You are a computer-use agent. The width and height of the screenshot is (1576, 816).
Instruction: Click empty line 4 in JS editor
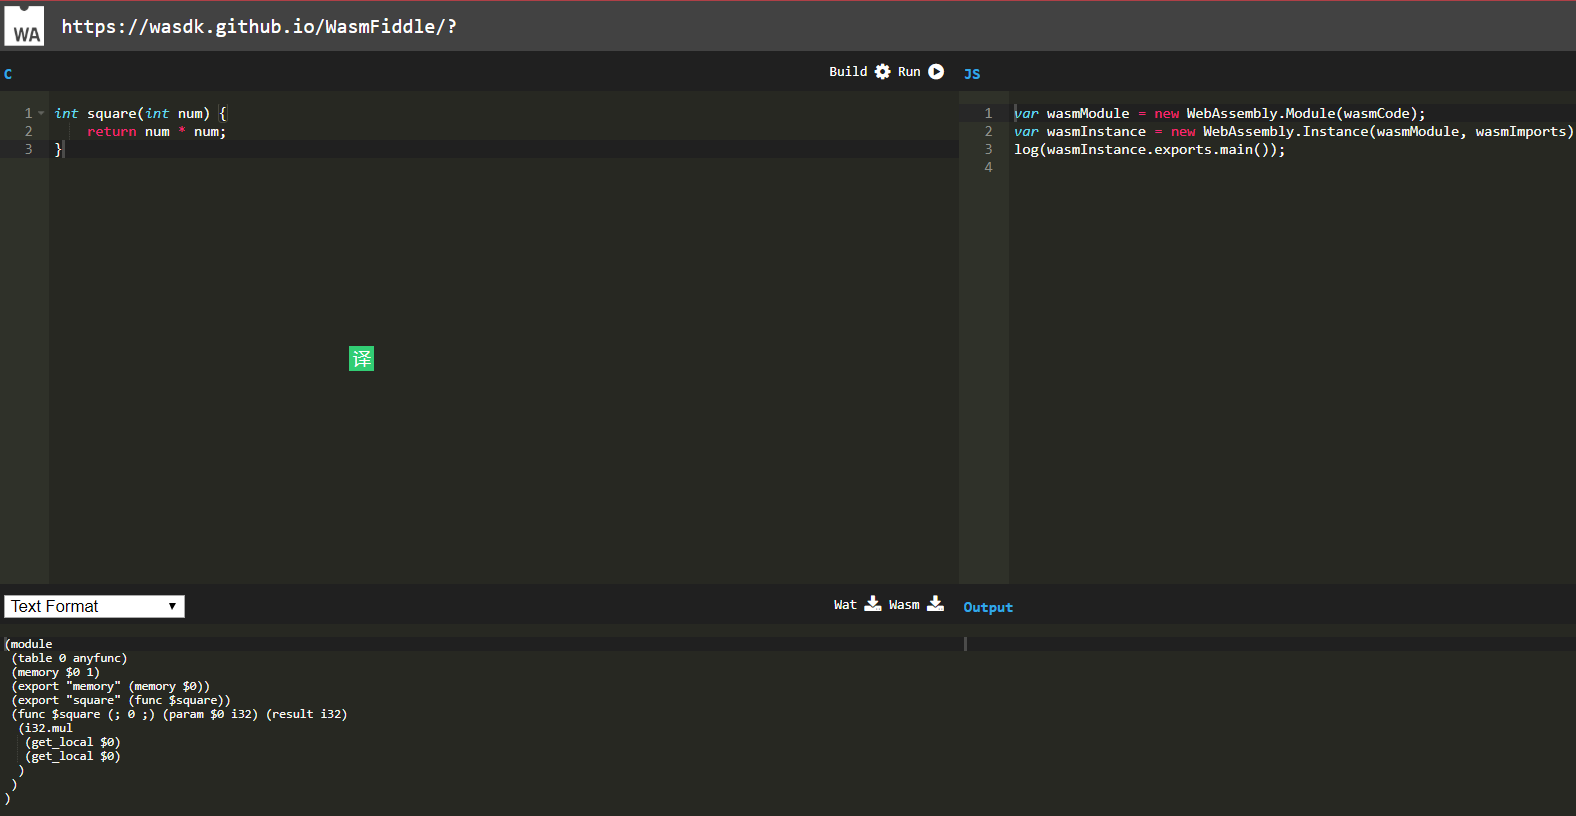[1200, 168]
